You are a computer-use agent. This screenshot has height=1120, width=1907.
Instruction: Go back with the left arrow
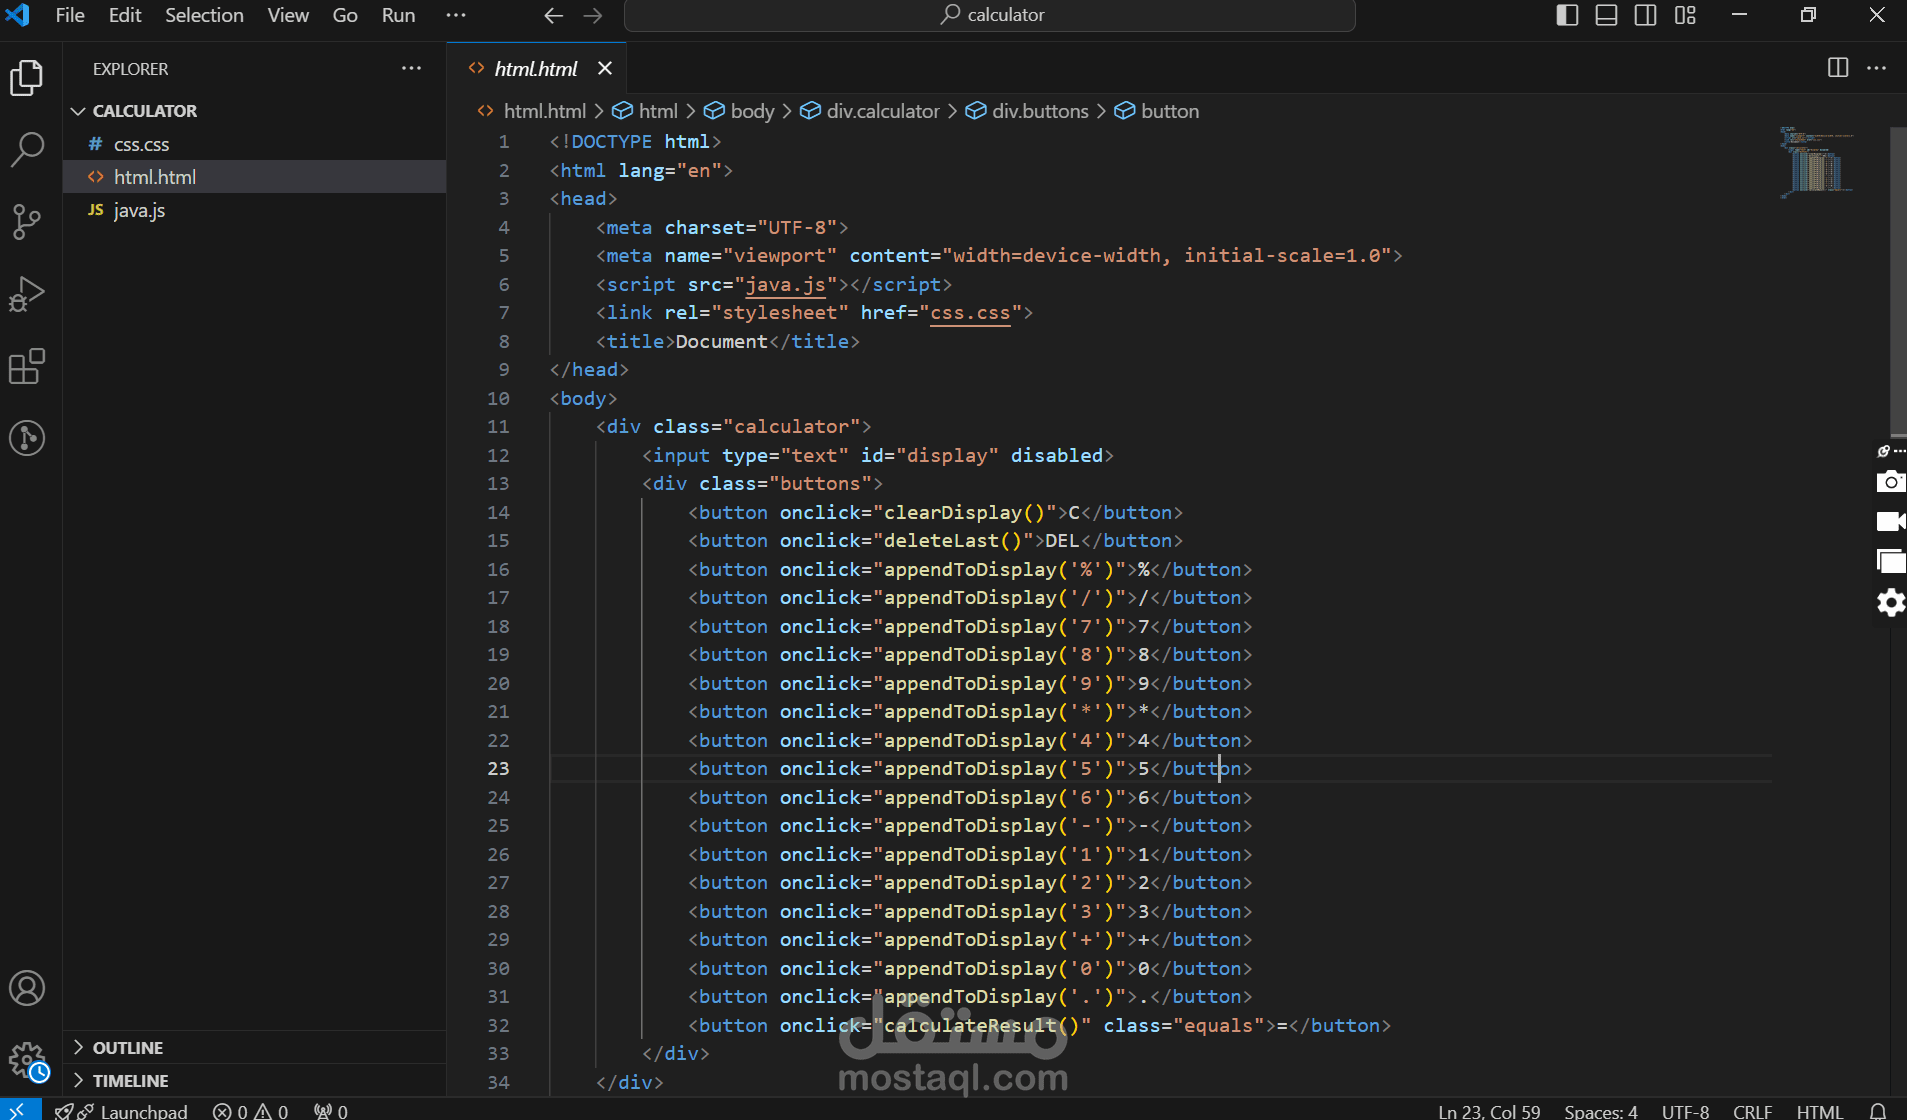(x=553, y=15)
